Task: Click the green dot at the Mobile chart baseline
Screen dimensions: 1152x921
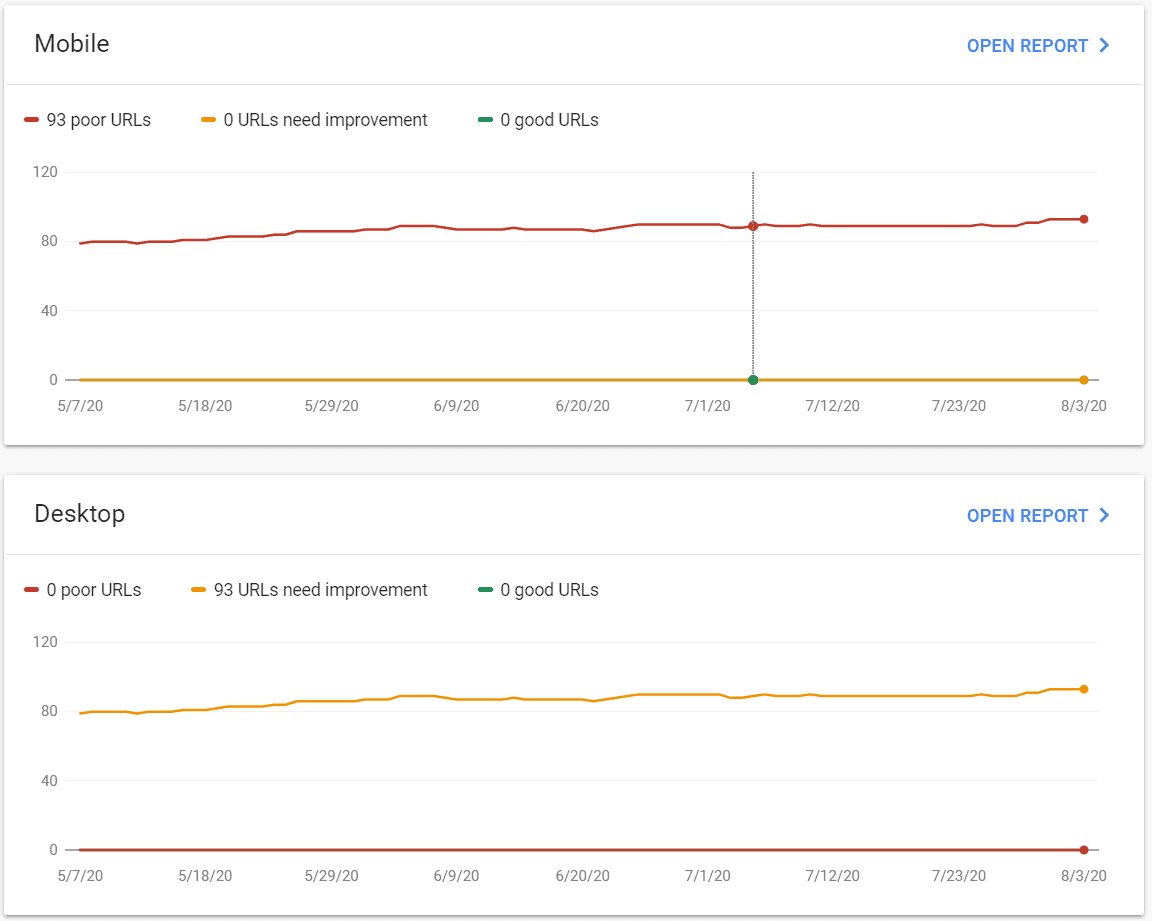Action: pos(753,379)
